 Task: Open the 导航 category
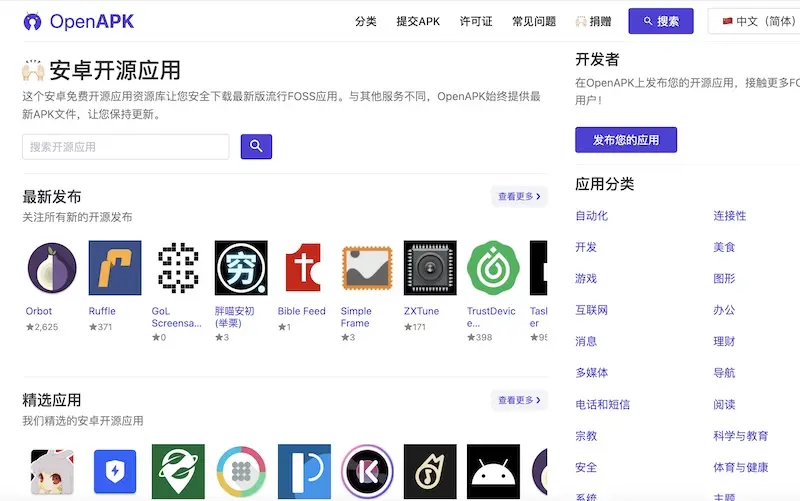pos(724,373)
